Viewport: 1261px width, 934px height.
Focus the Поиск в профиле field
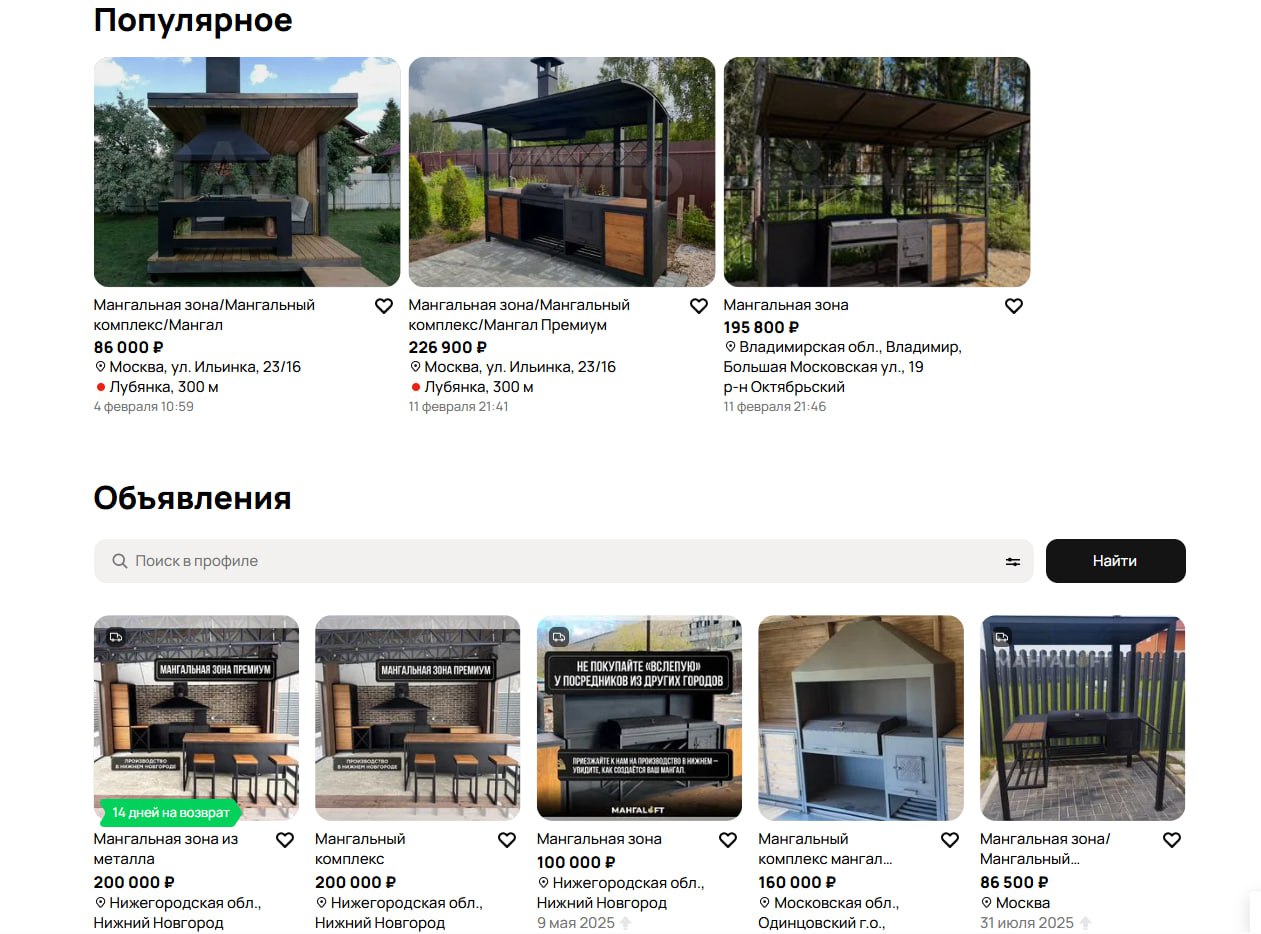[550, 561]
